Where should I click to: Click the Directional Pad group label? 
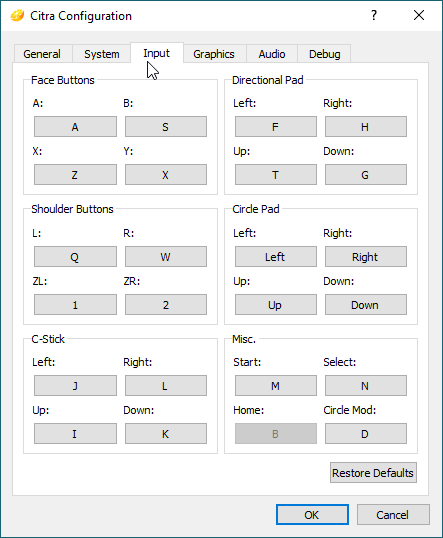pyautogui.click(x=268, y=80)
